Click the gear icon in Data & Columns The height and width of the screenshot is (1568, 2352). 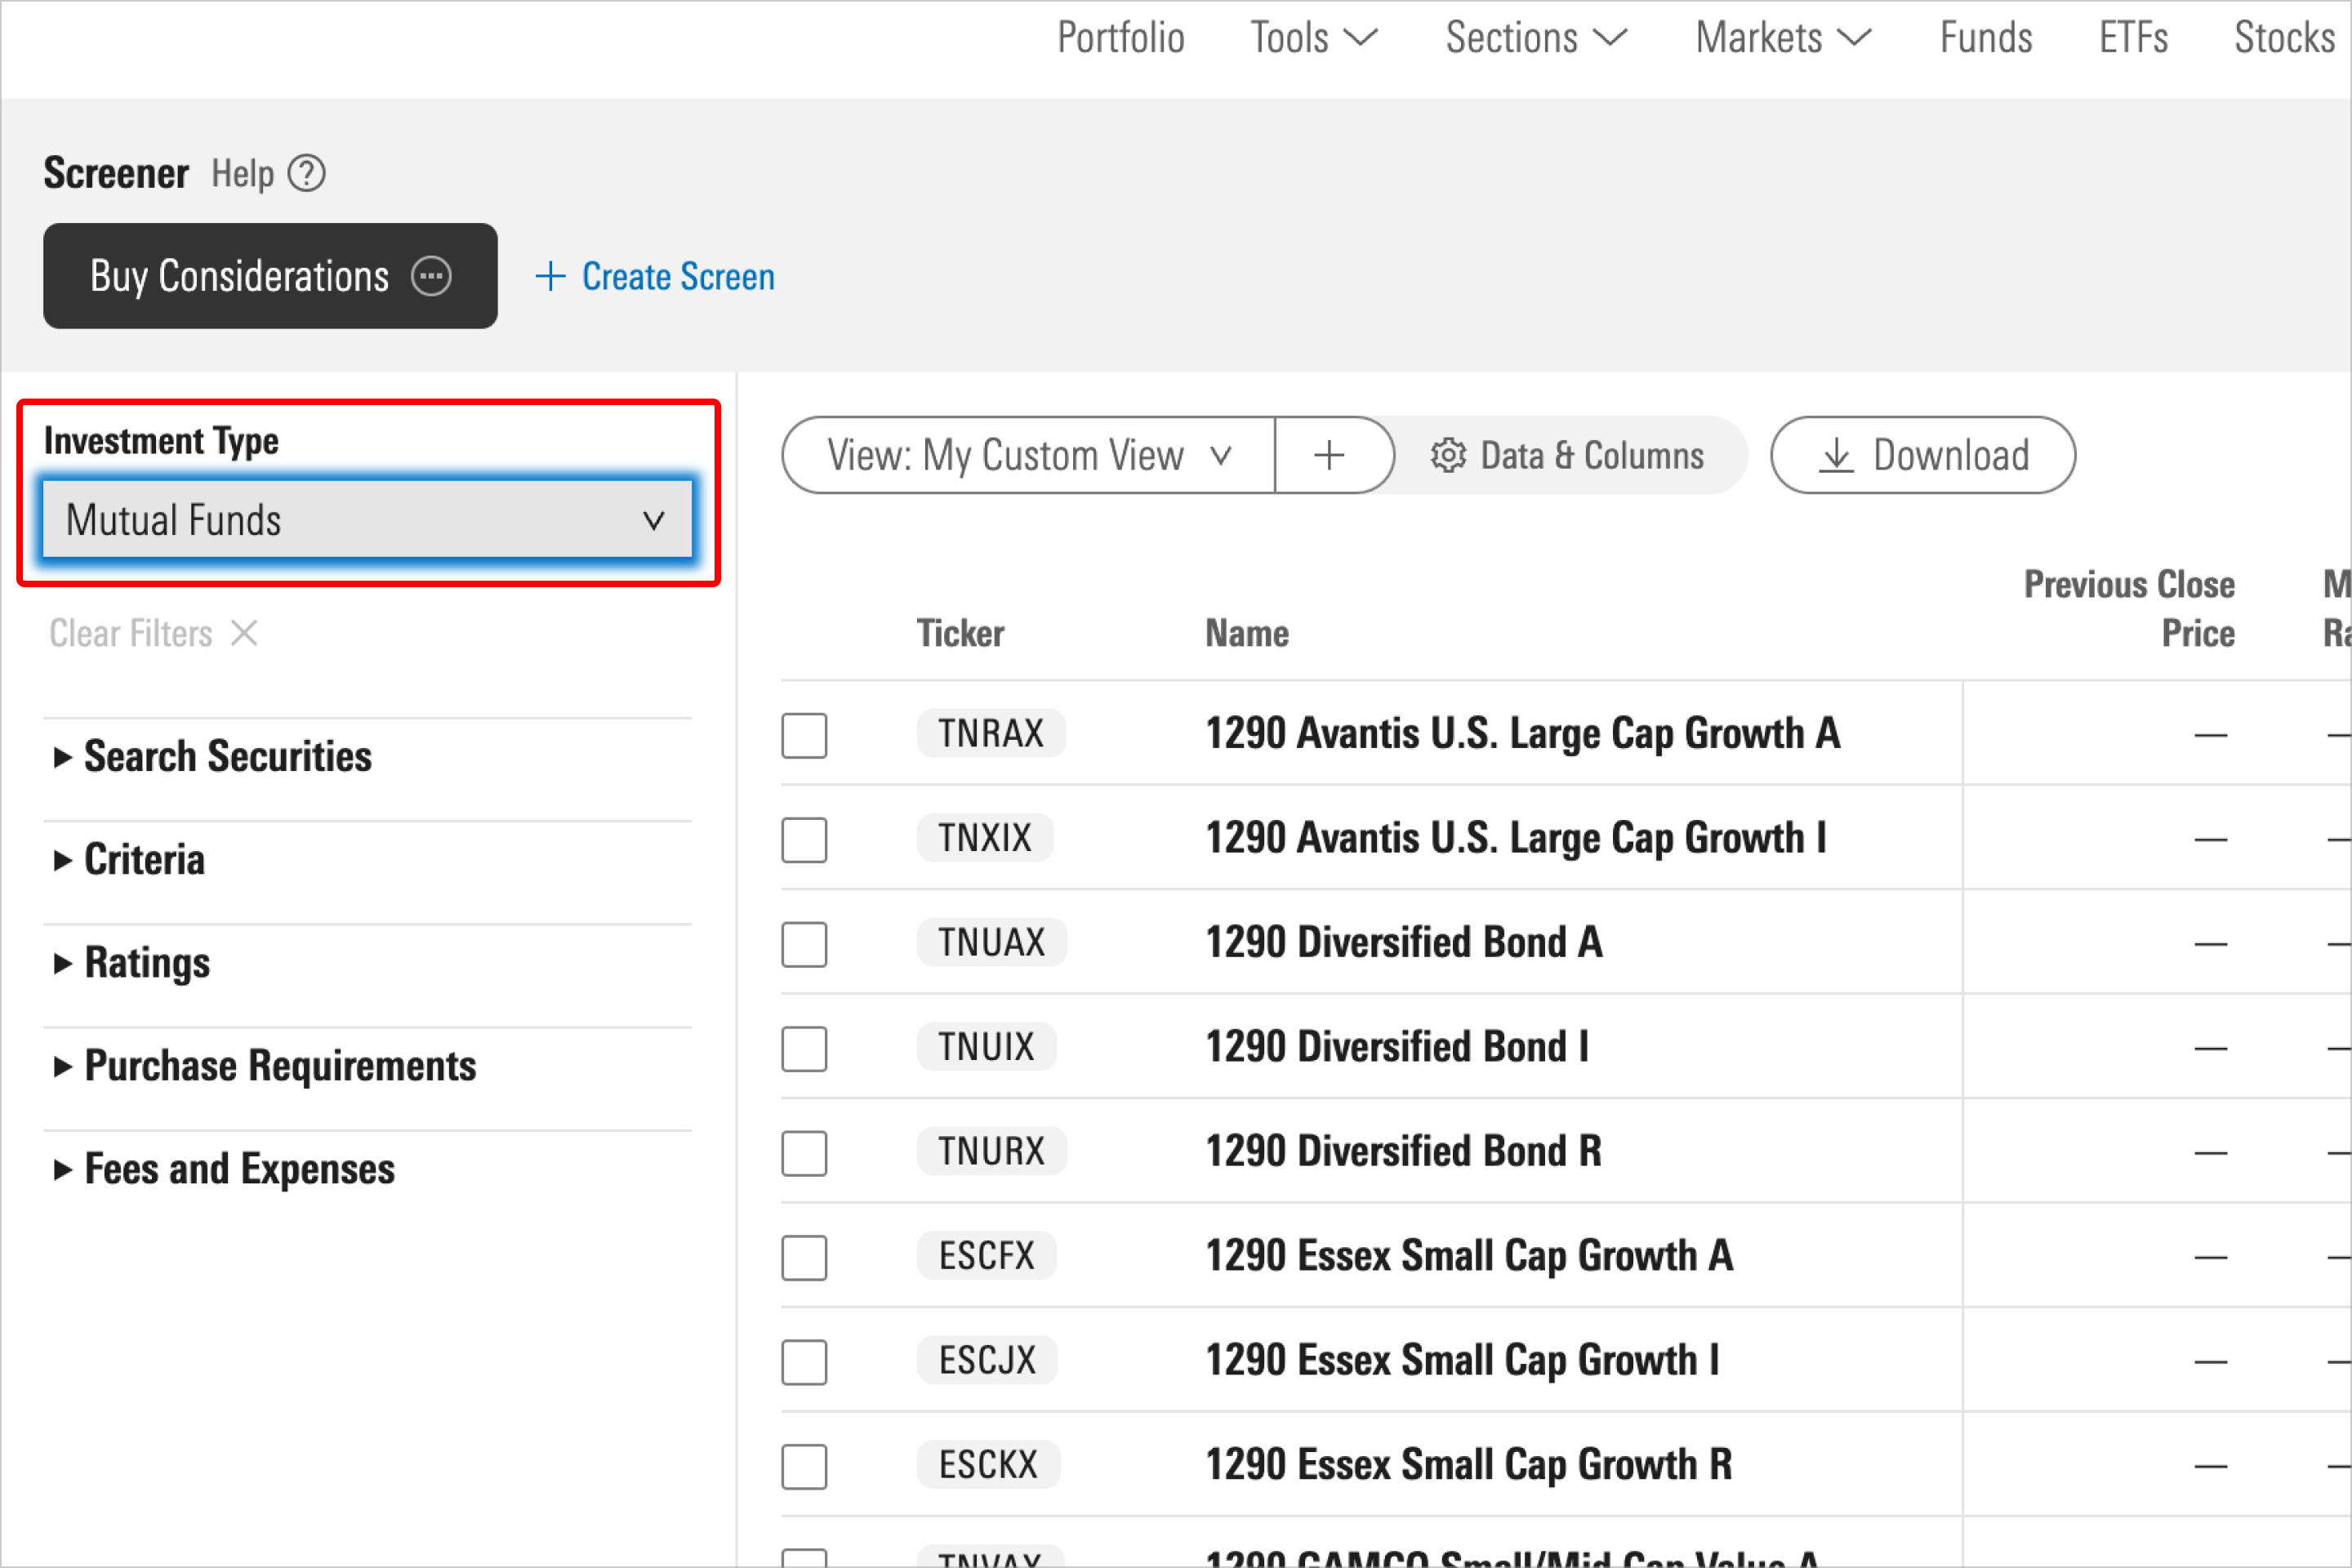(1448, 456)
